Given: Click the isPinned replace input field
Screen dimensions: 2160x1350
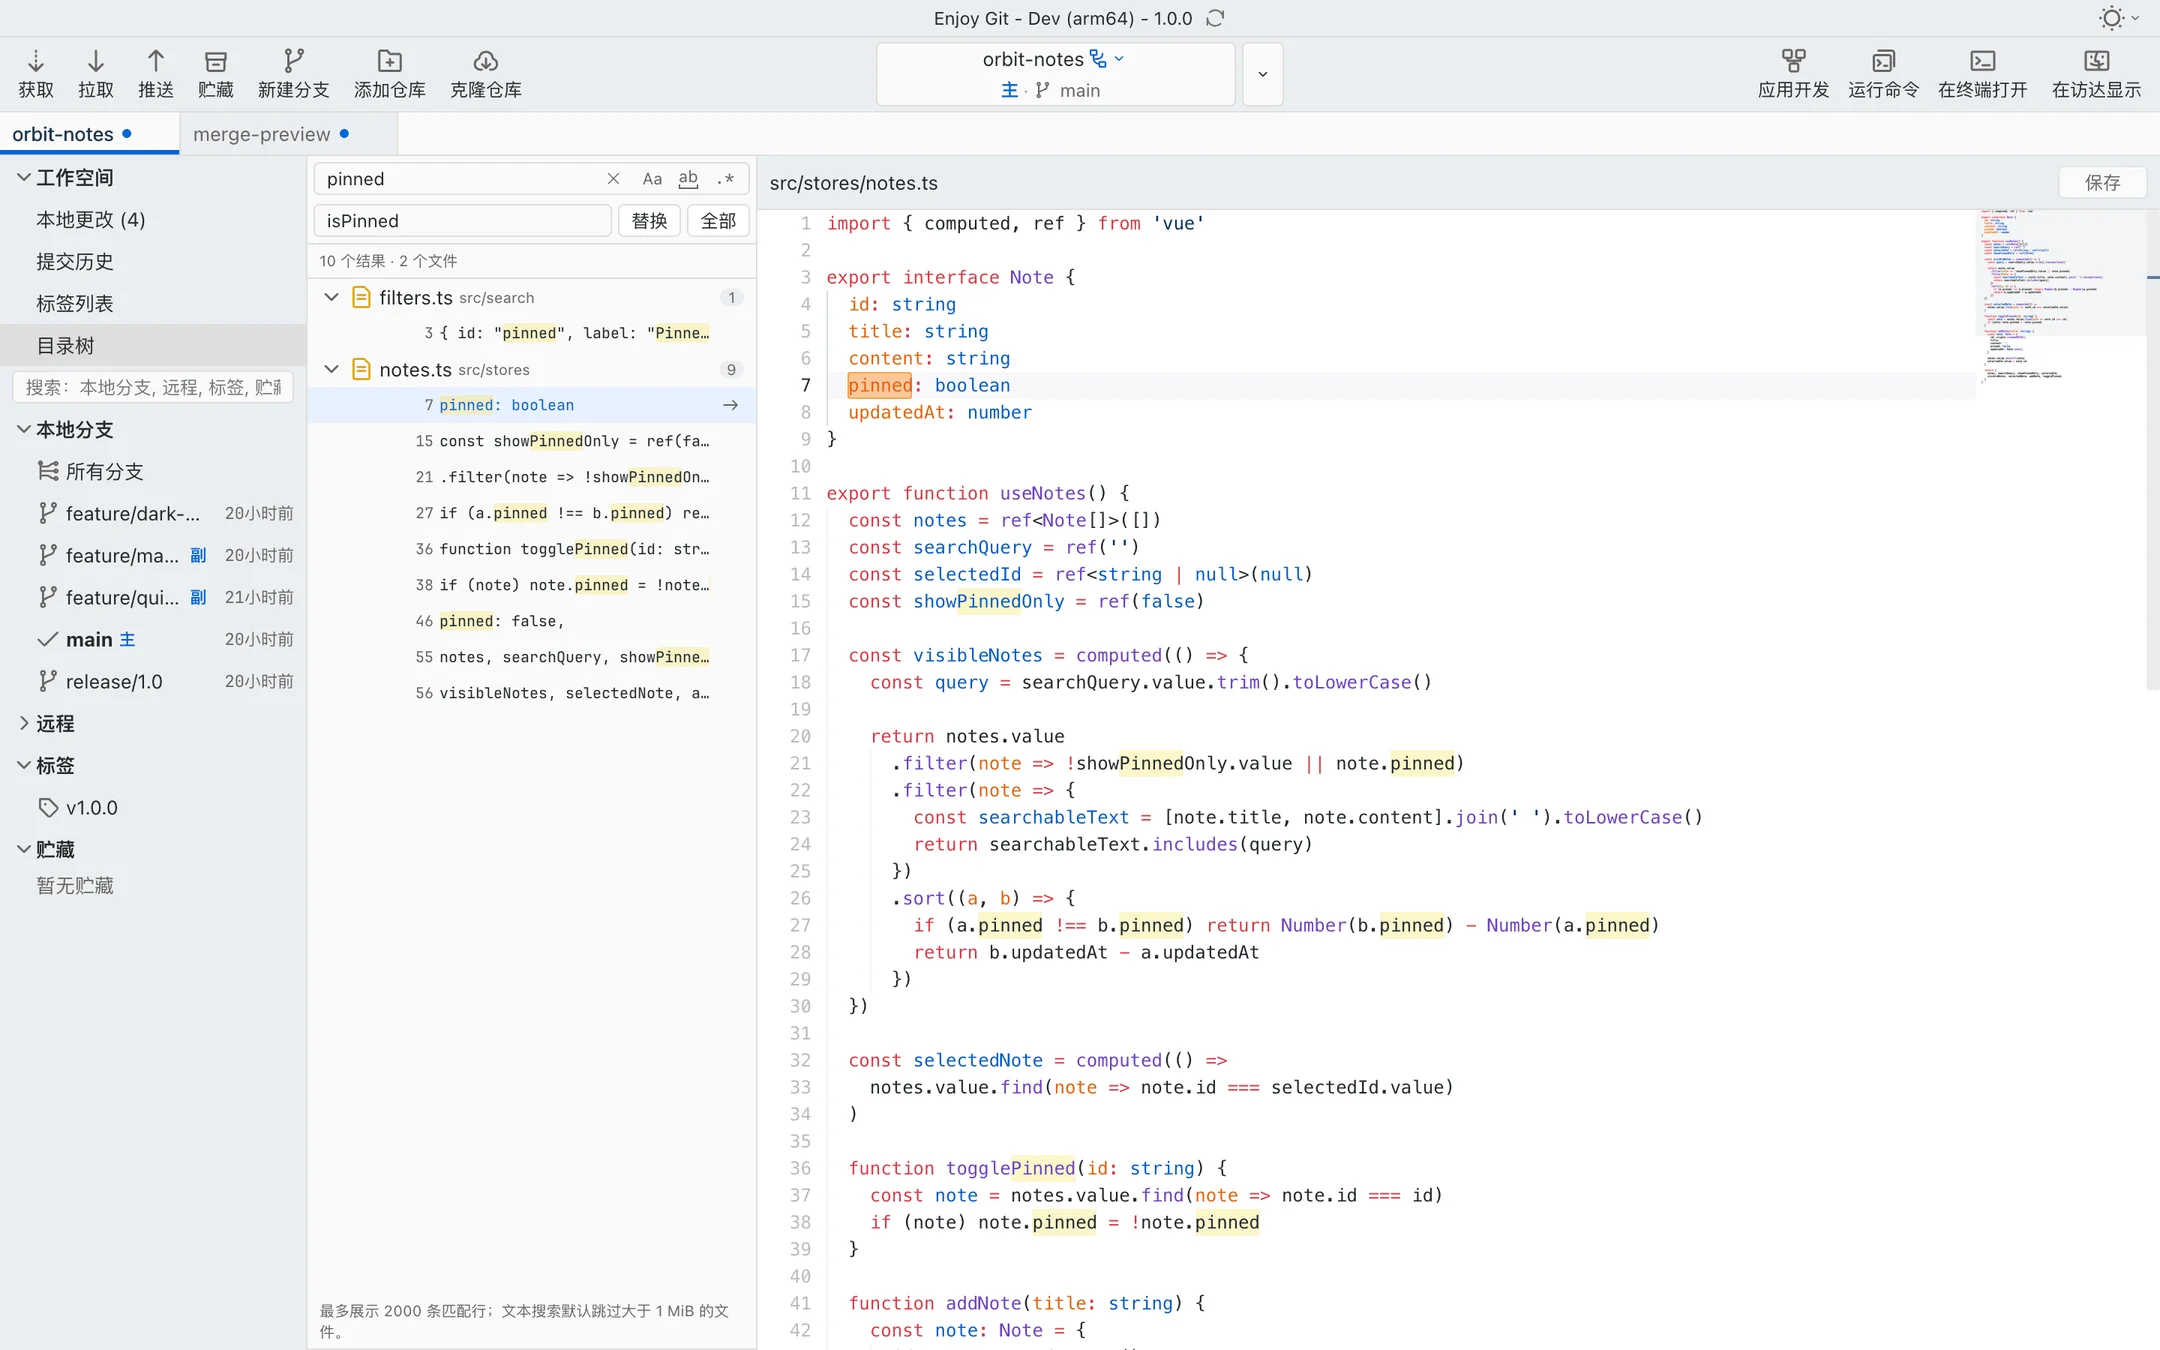Looking at the screenshot, I should pyautogui.click(x=462, y=221).
